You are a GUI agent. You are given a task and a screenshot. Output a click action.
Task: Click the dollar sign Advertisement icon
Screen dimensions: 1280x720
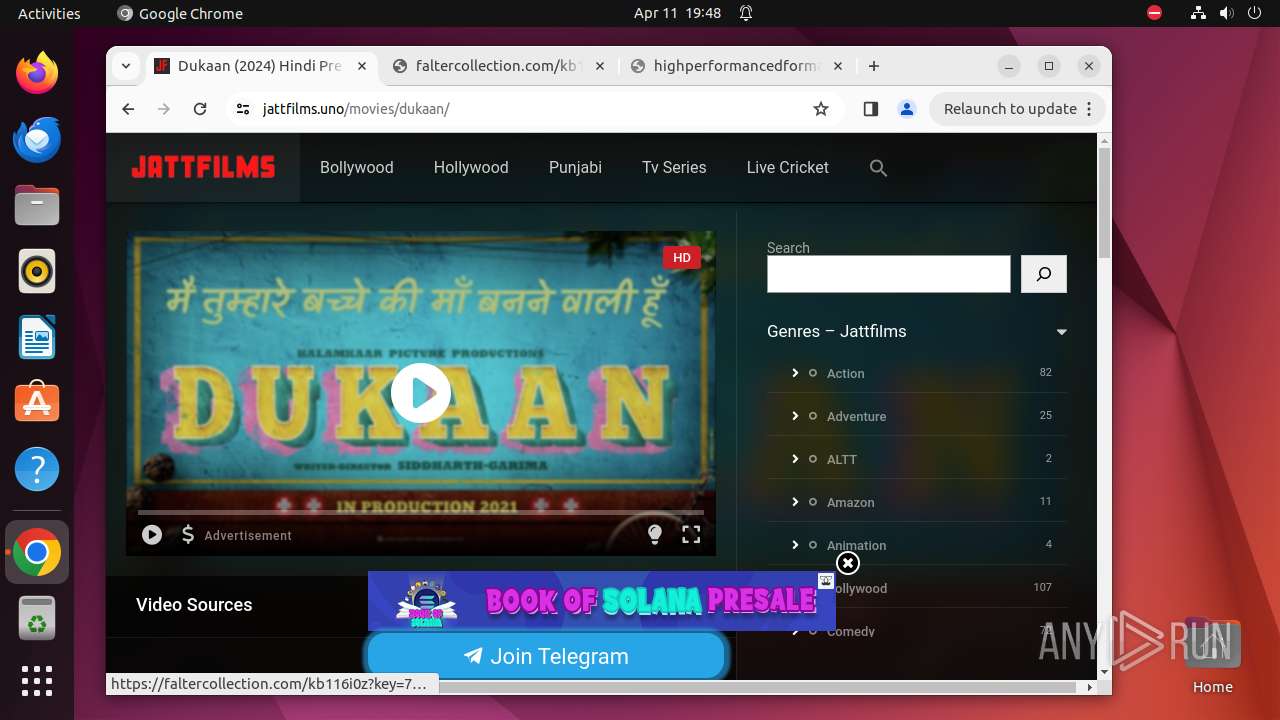188,535
